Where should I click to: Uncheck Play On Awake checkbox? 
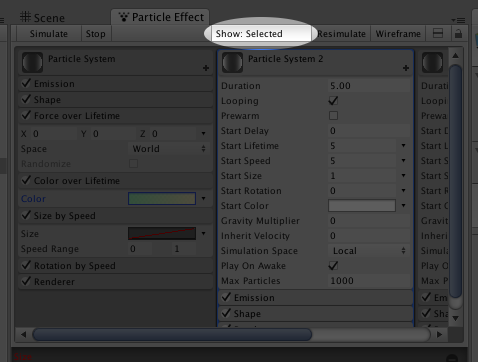333,265
